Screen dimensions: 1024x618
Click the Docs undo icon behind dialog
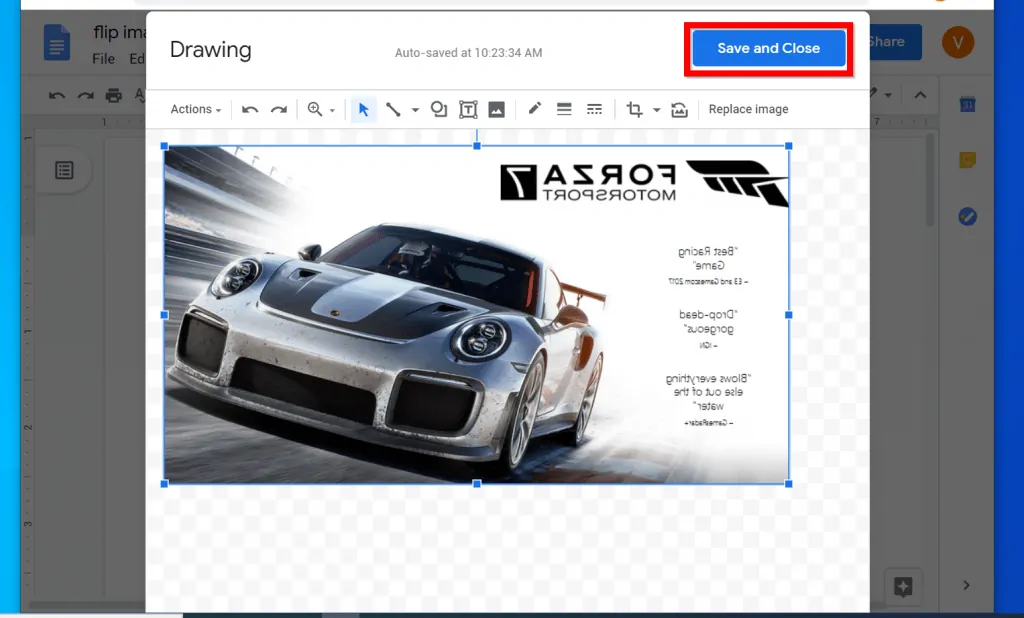coord(57,95)
